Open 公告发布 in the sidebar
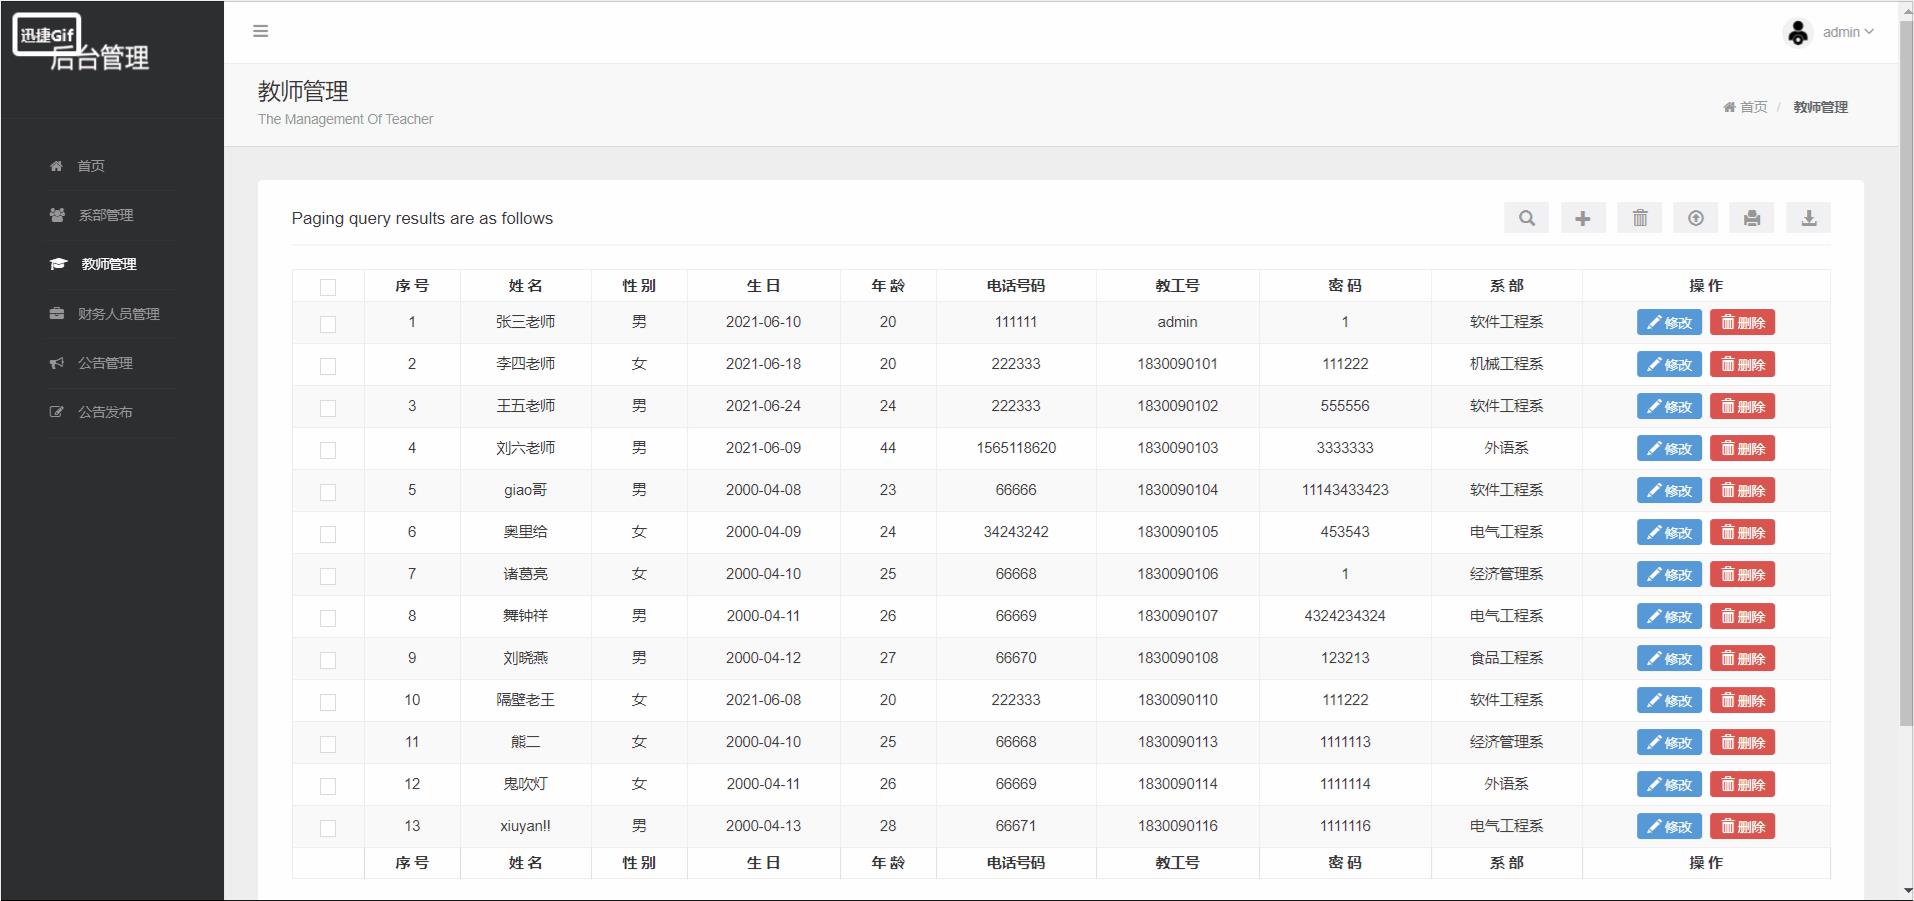This screenshot has width=1914, height=901. tap(105, 412)
